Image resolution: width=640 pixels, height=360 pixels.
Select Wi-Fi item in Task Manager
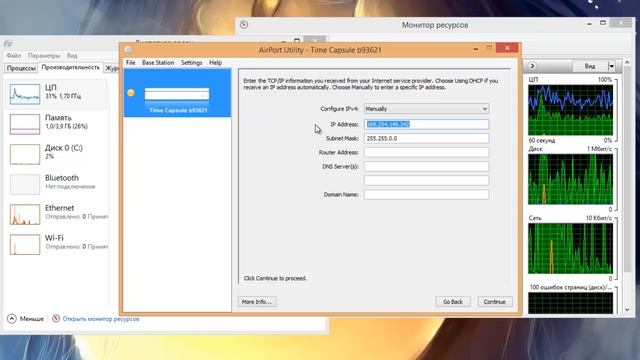[x=57, y=244]
